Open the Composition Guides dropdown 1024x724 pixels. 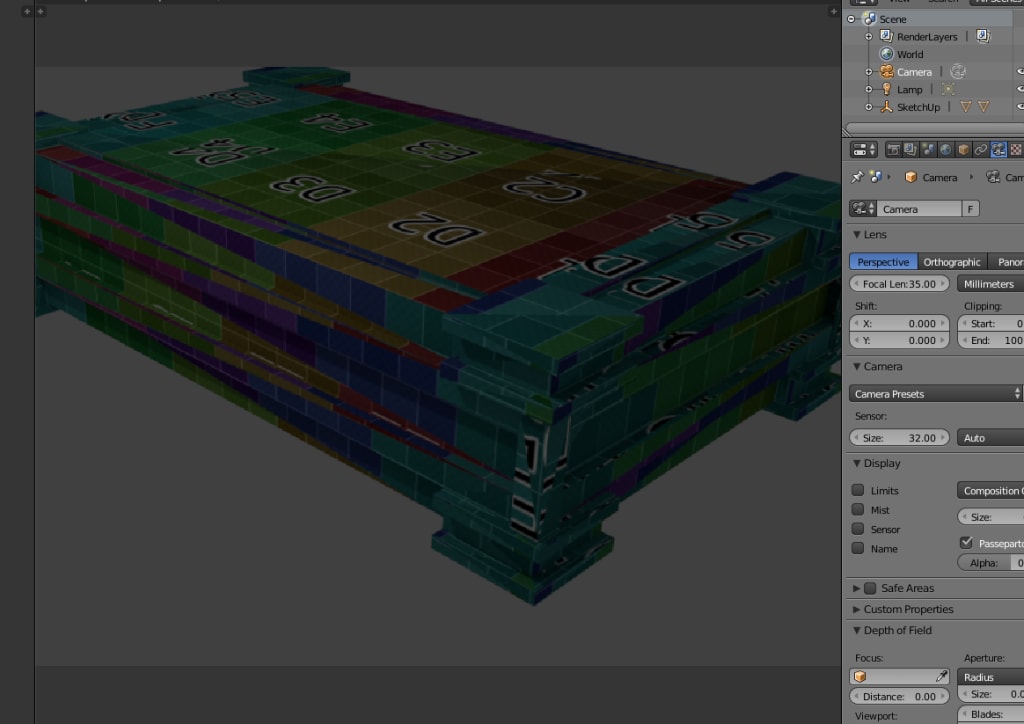pos(990,491)
